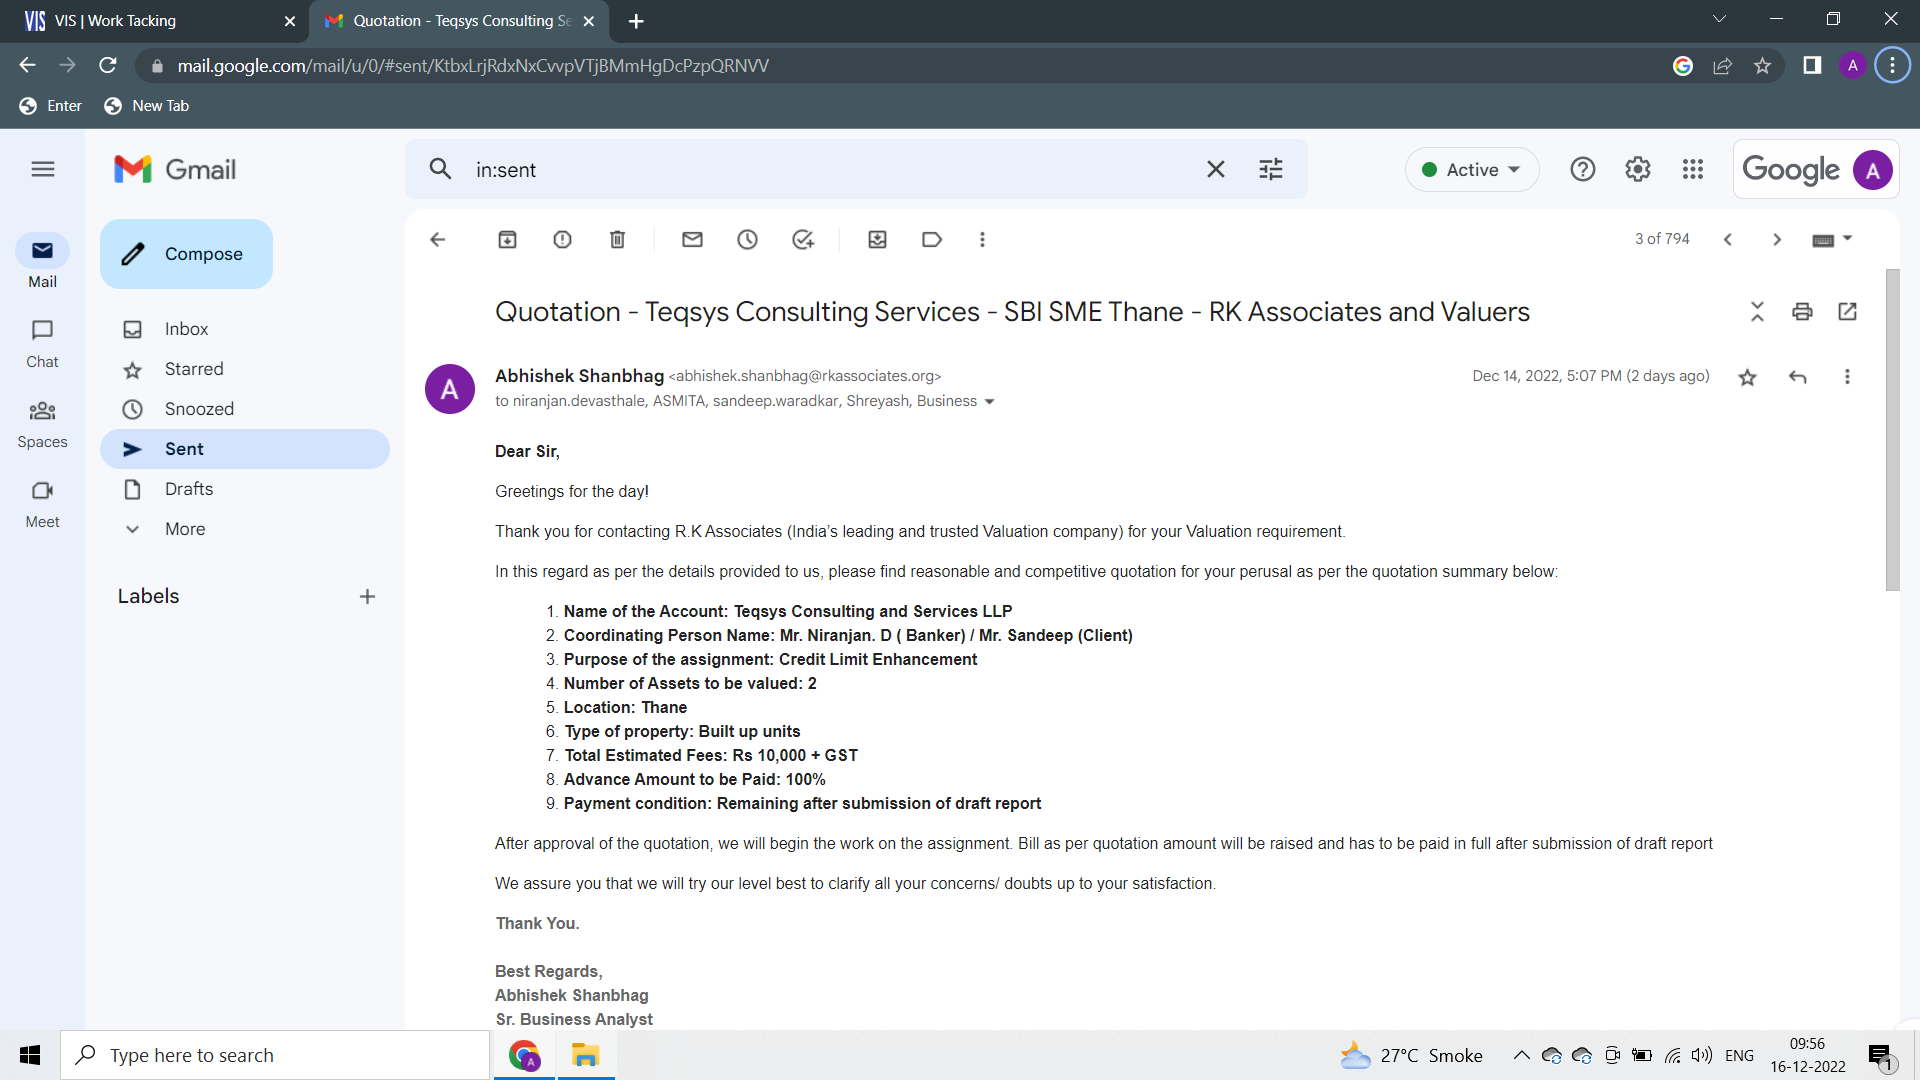The image size is (1920, 1080).
Task: Click the New Tab bookmark
Action: [147, 106]
